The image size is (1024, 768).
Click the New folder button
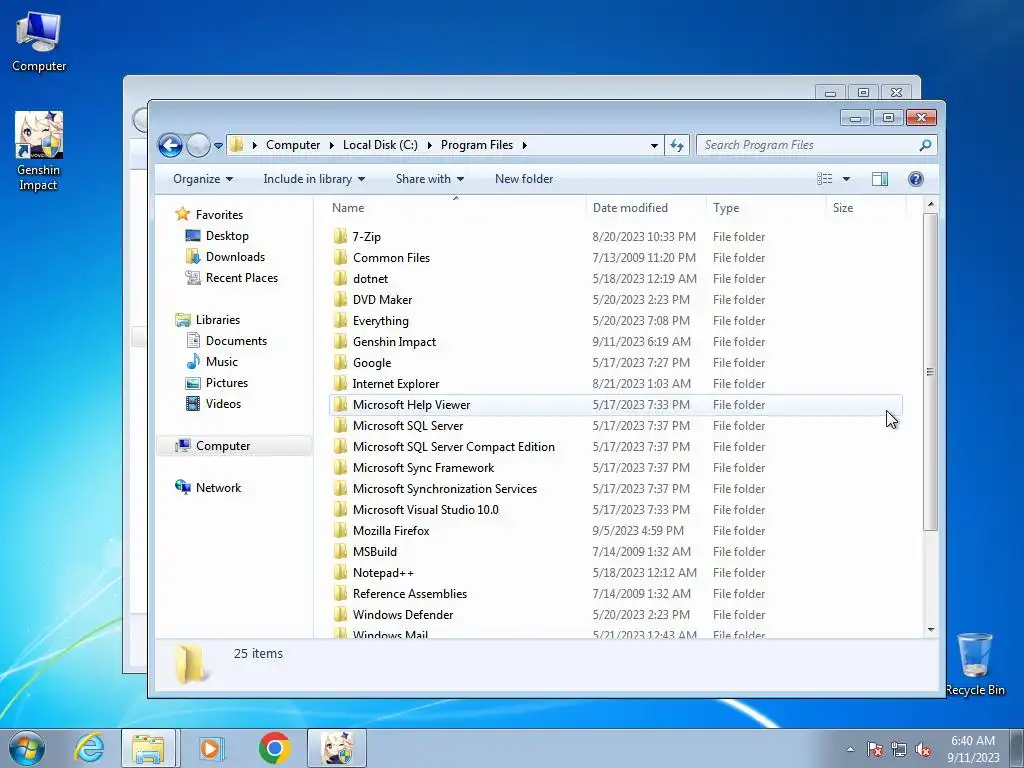[524, 179]
